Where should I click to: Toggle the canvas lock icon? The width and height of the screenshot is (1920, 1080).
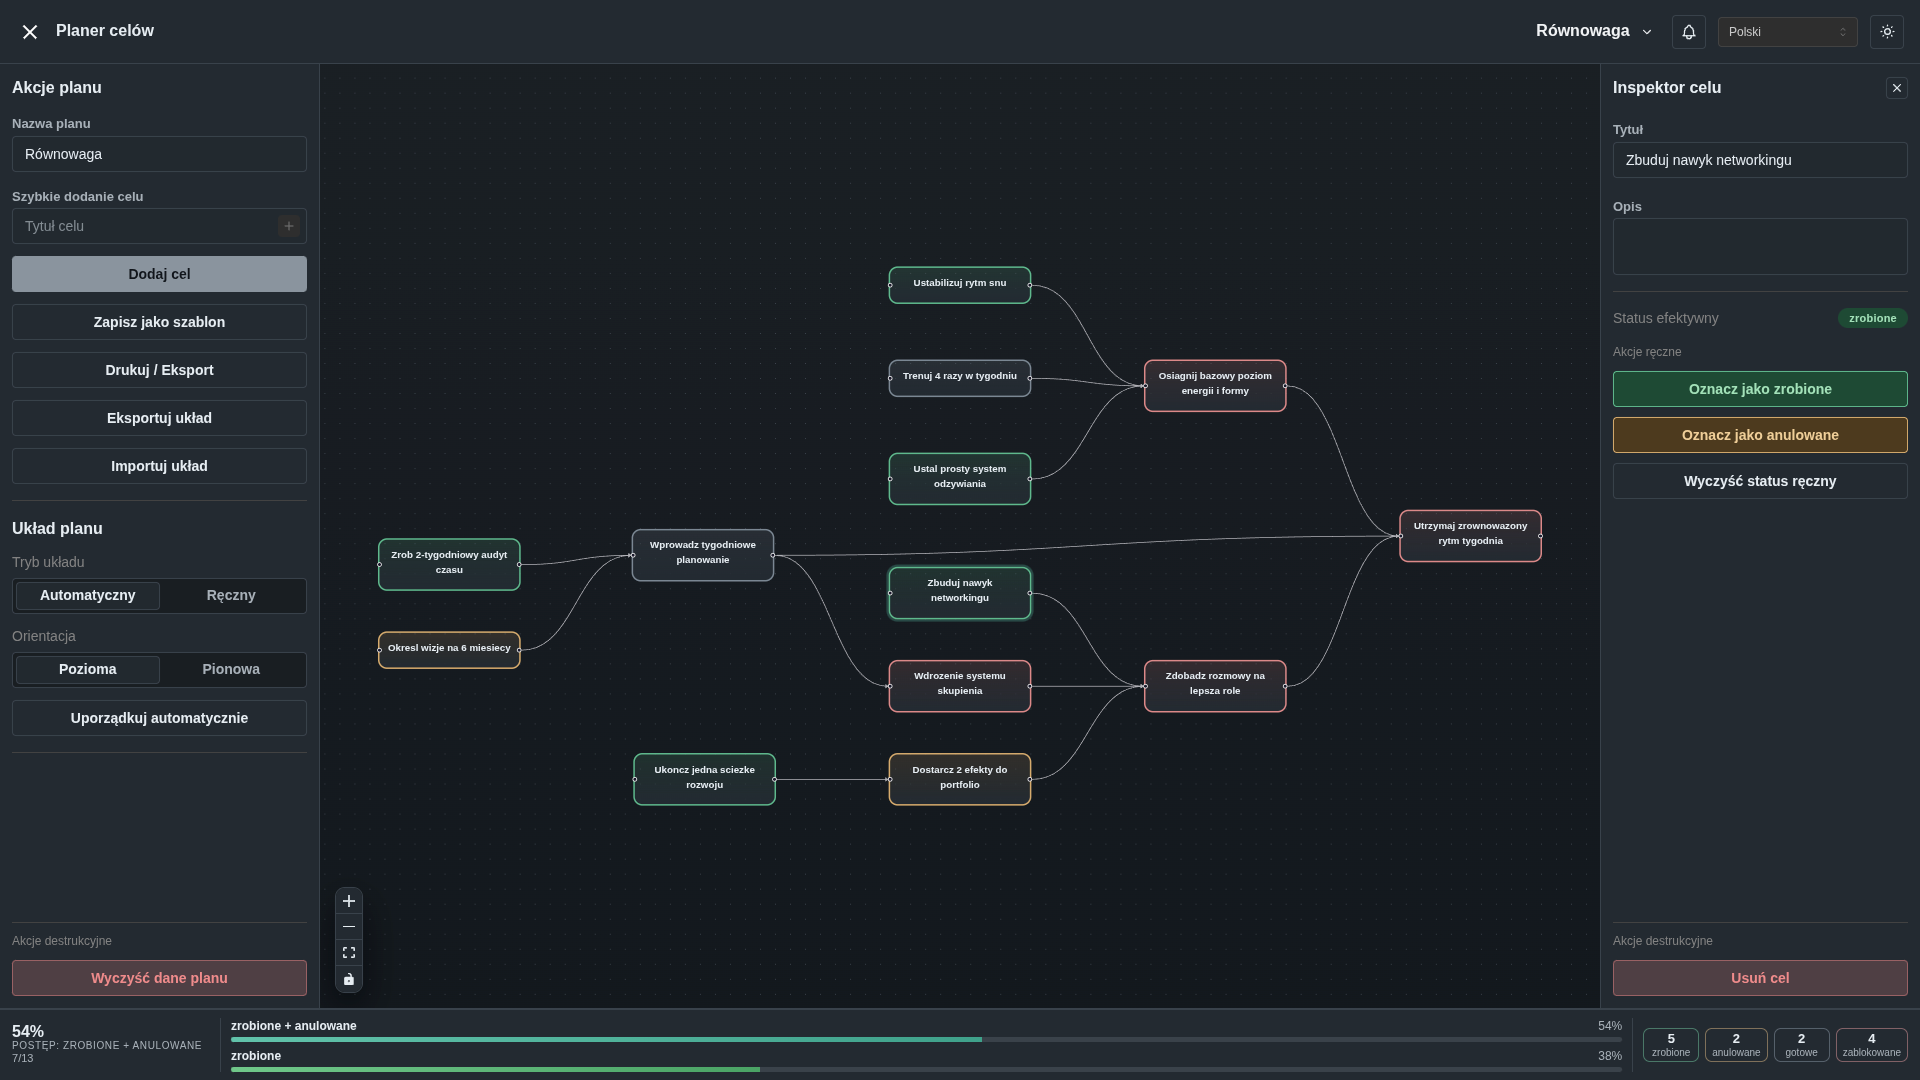coord(348,979)
